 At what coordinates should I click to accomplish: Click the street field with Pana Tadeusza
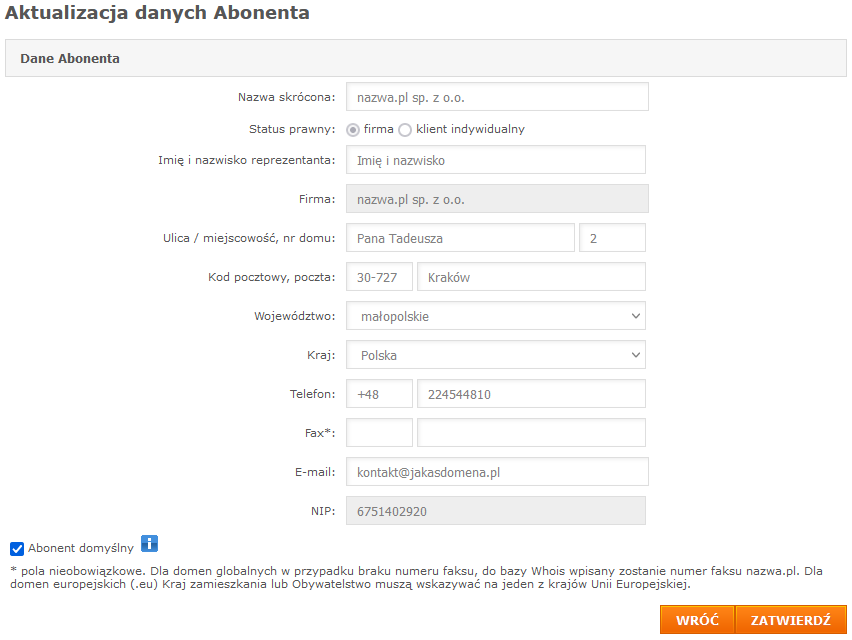coord(460,237)
